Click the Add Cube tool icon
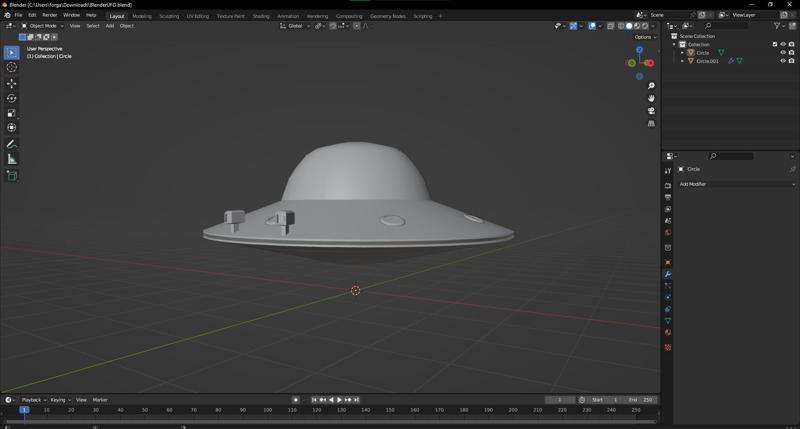The height and width of the screenshot is (429, 800). click(x=12, y=176)
